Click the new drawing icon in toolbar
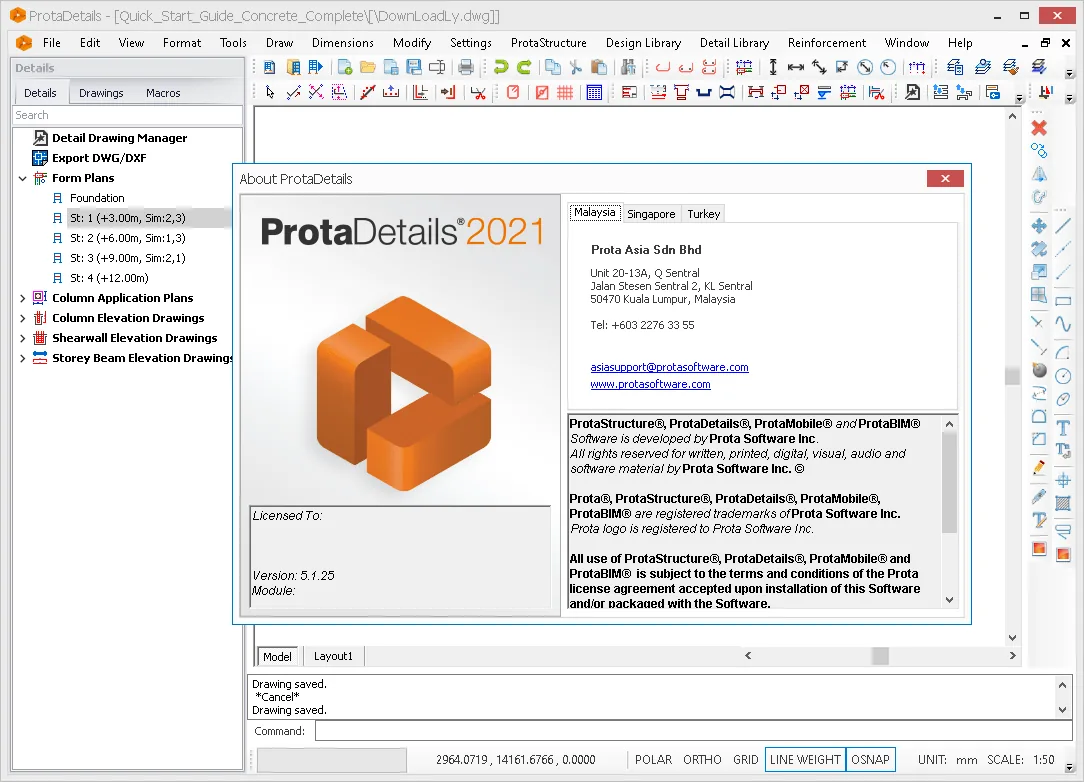 coord(345,67)
